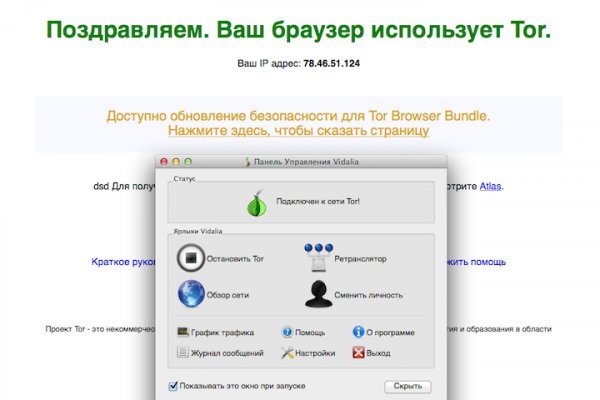Click the green Tor onion status icon
The width and height of the screenshot is (600, 400).
(x=256, y=203)
